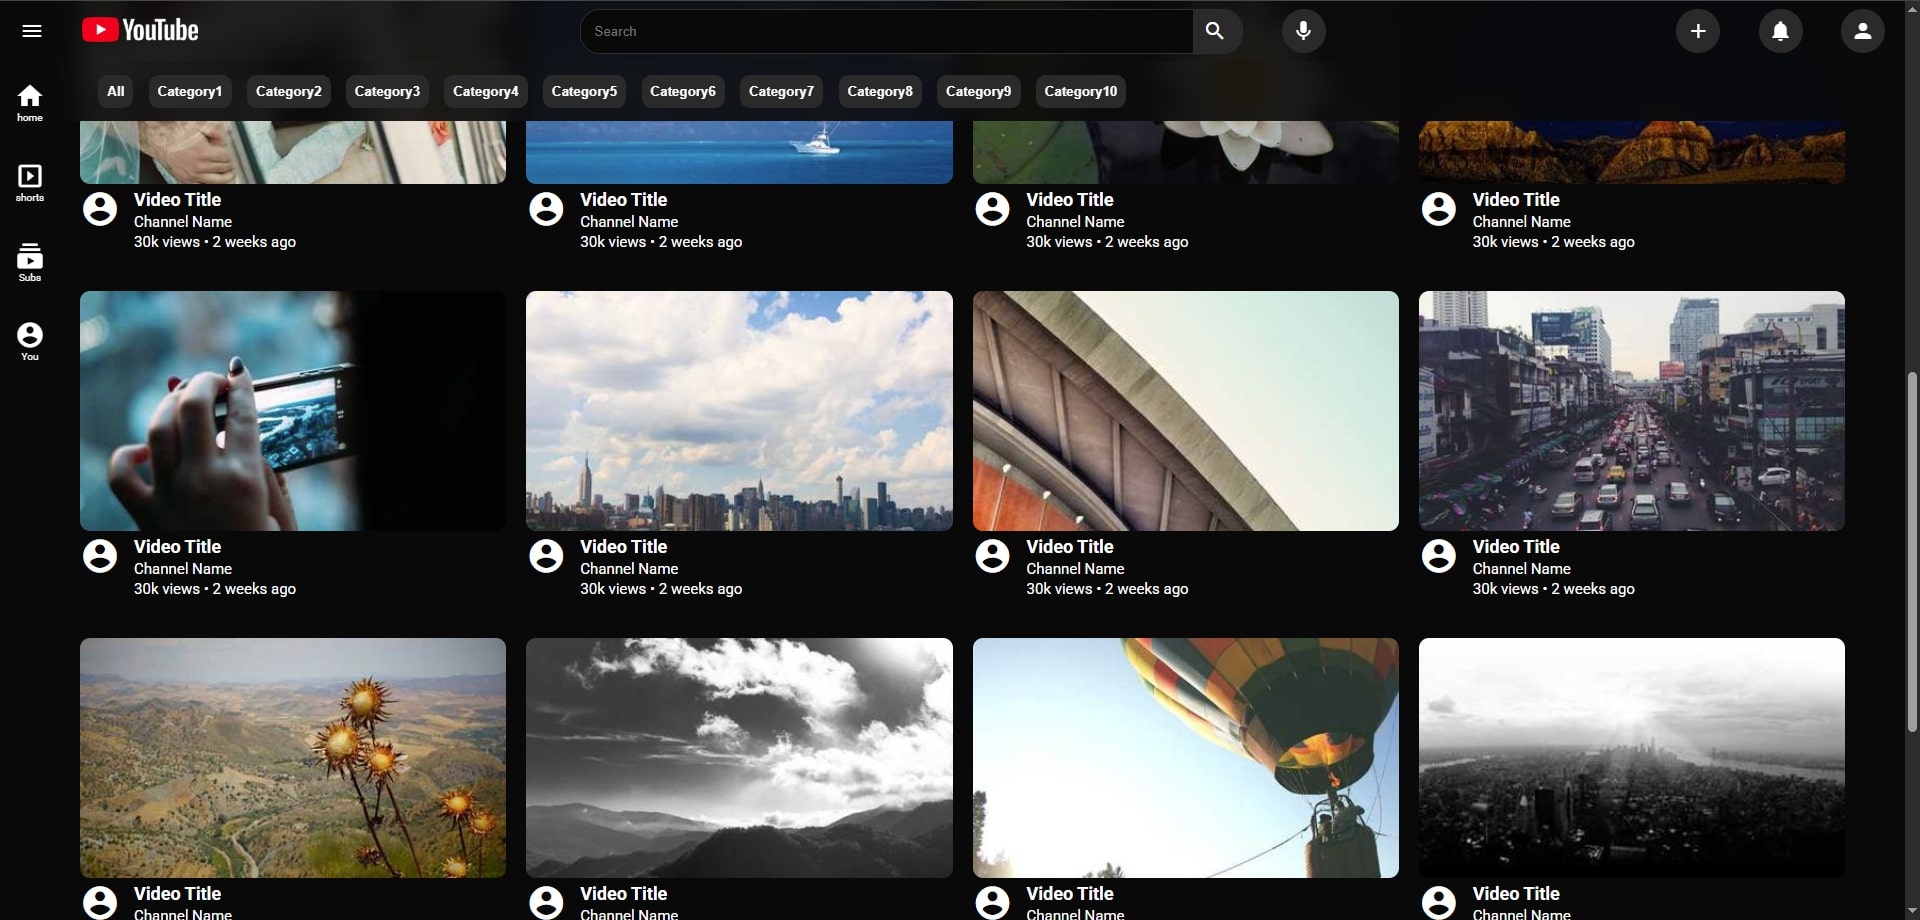Open the hamburger guide menu
1920x920 pixels.
tap(32, 31)
